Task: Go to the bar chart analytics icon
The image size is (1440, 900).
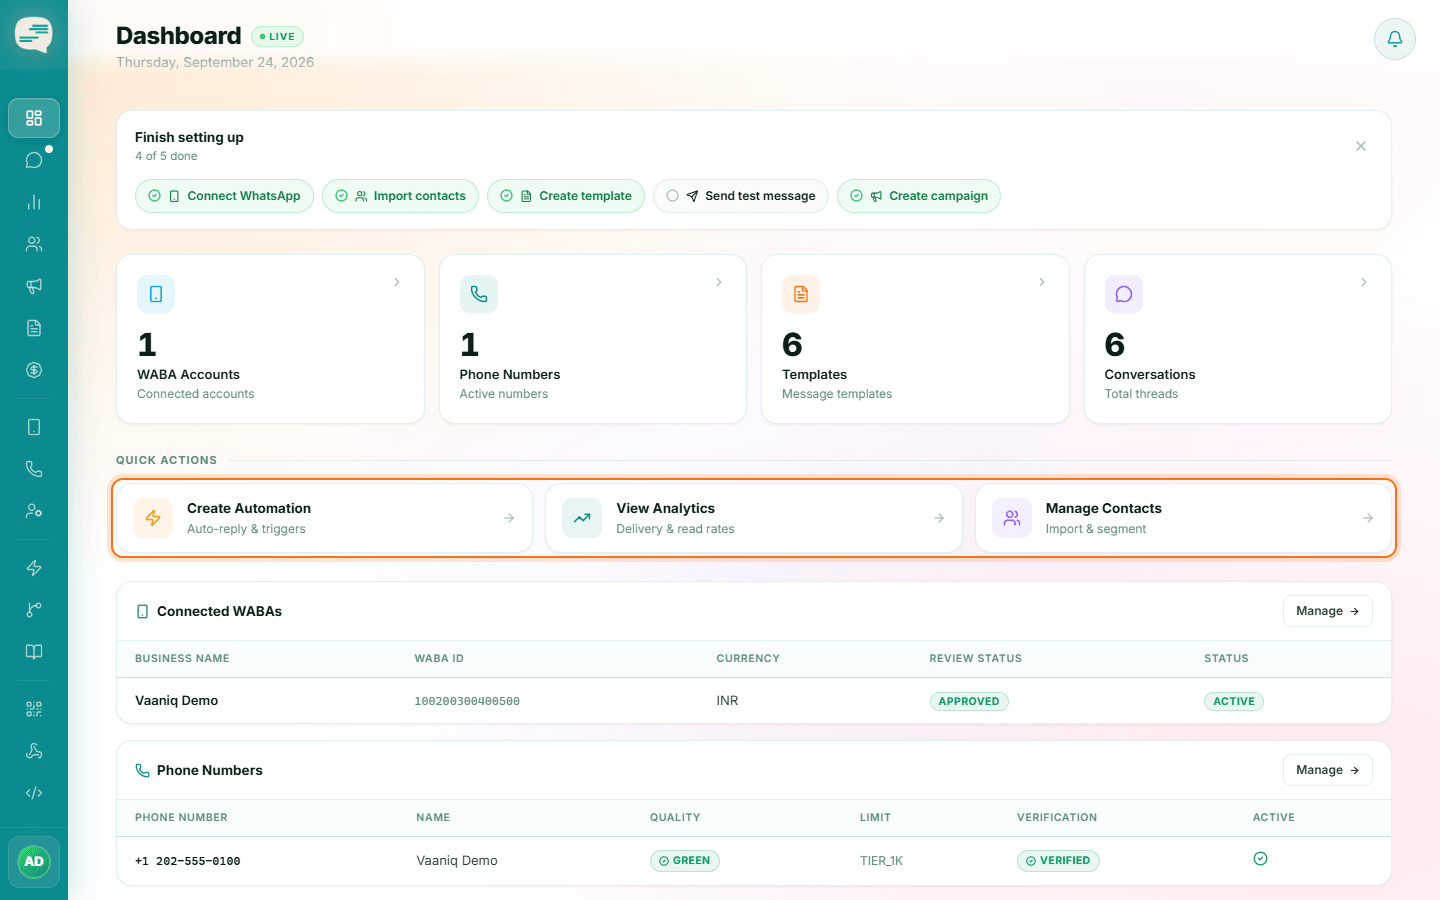Action: pyautogui.click(x=34, y=202)
